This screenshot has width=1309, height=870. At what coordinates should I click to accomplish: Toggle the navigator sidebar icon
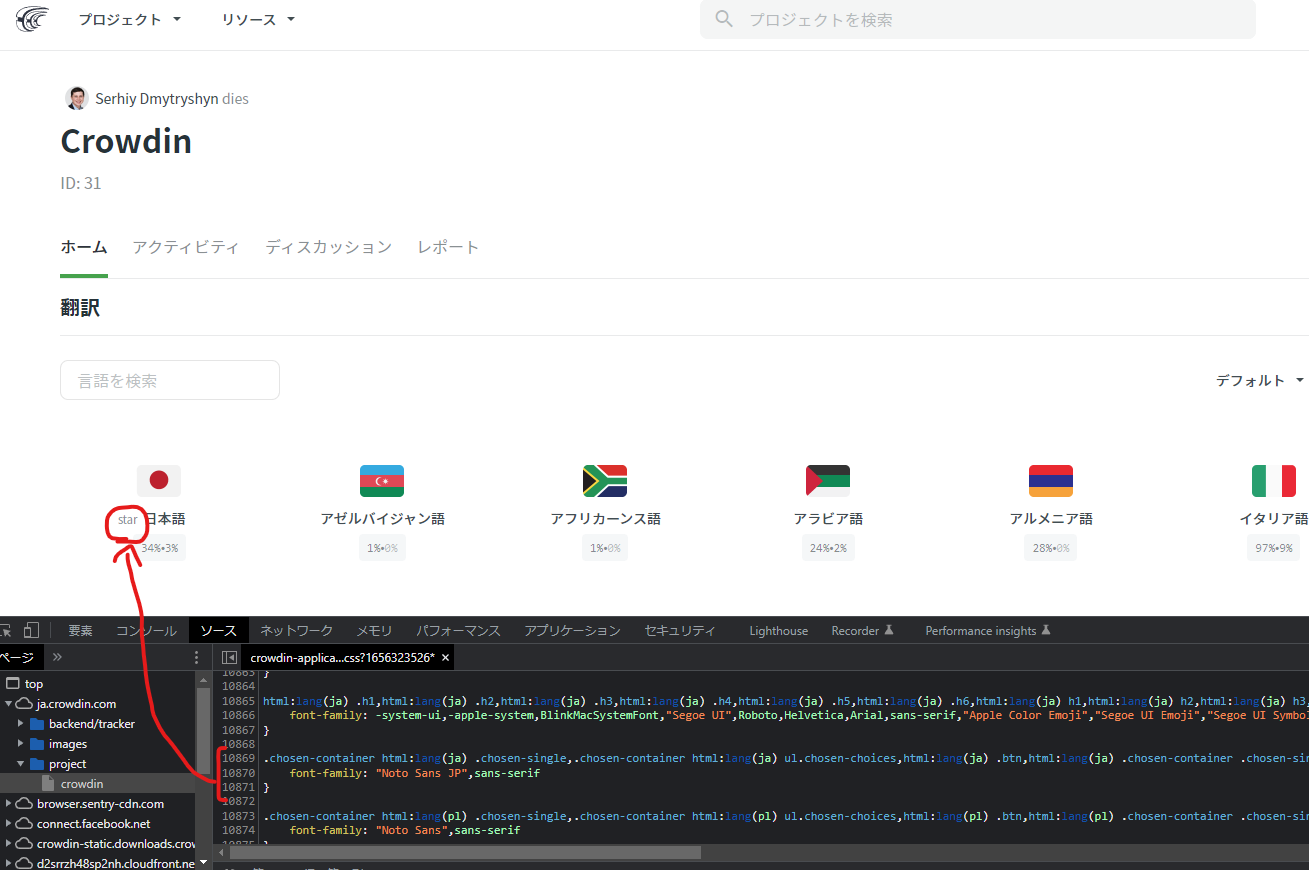click(229, 657)
